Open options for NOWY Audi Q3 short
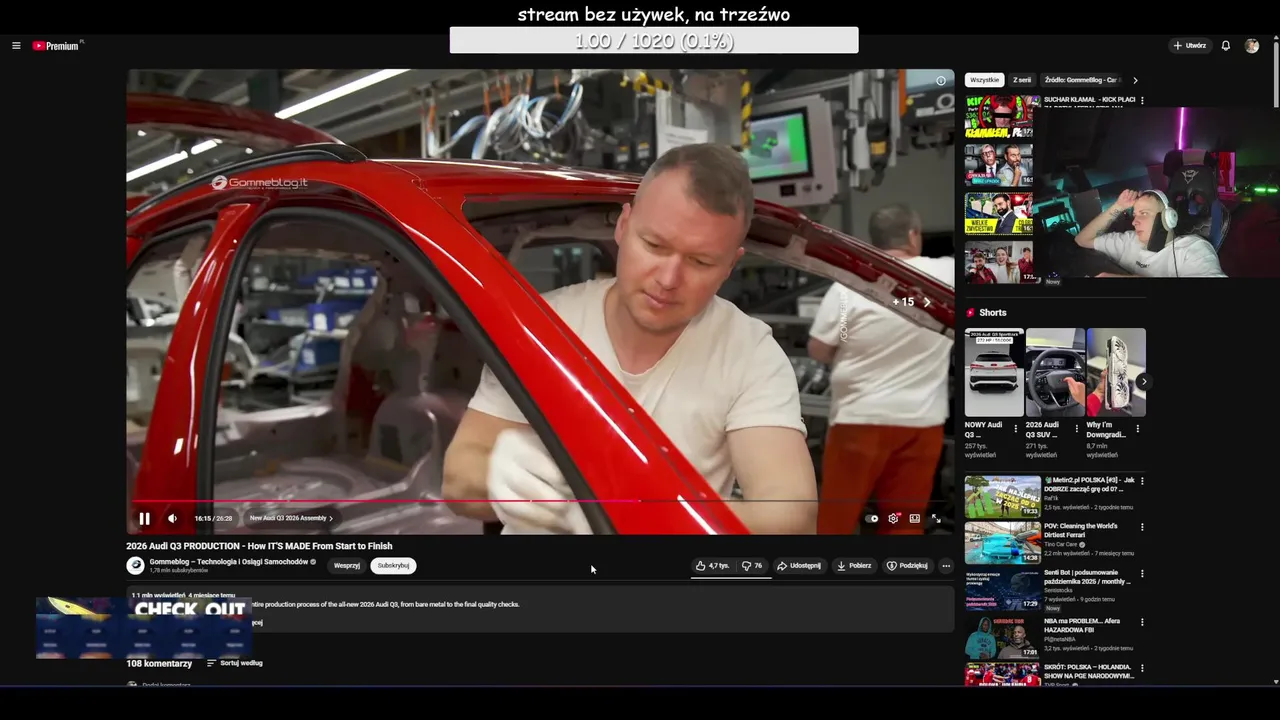The height and width of the screenshot is (720, 1280). [1016, 428]
